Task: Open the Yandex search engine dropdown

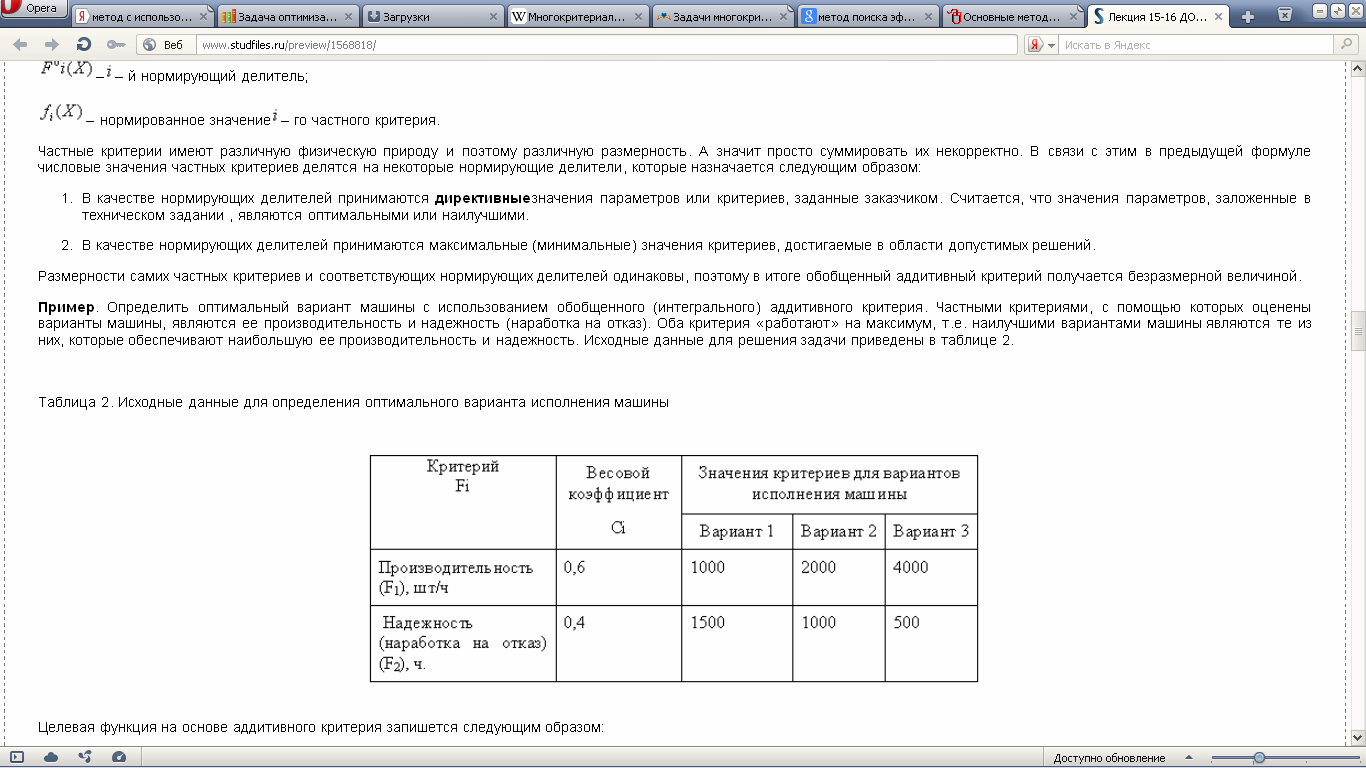Action: coord(1042,45)
